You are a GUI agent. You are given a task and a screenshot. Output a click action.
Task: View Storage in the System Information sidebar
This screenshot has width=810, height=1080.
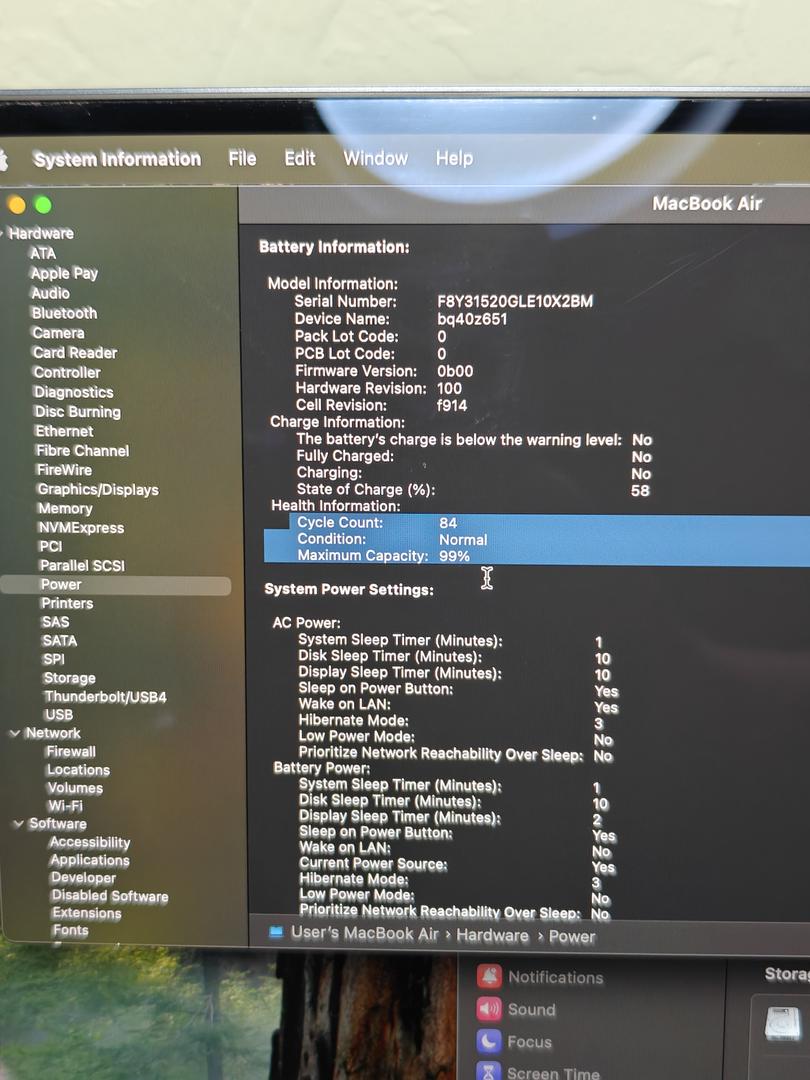pos(70,678)
